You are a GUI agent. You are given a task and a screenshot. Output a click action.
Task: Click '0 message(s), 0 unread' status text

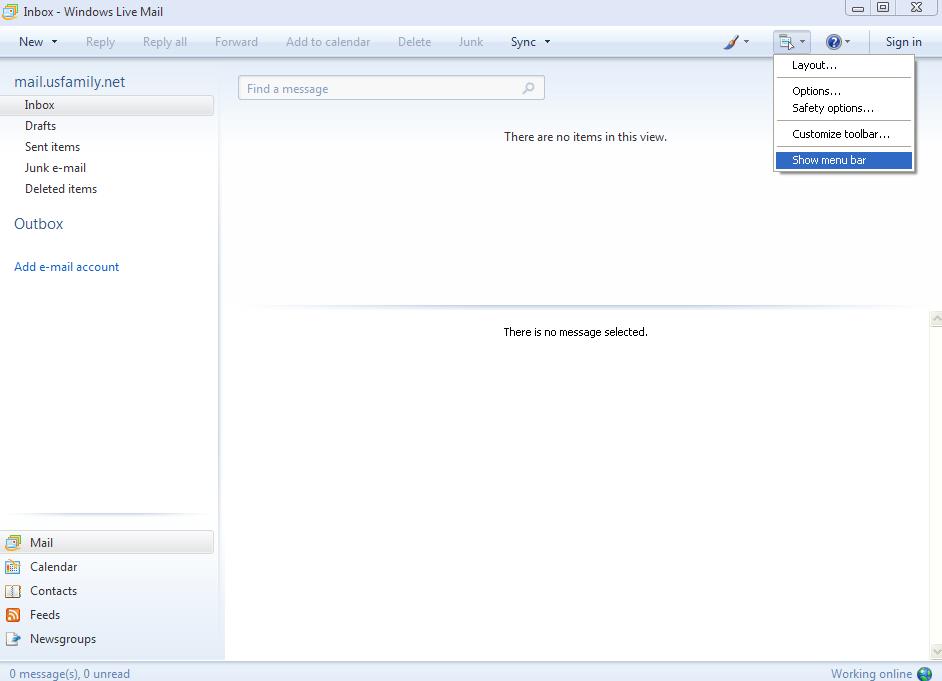coord(70,674)
